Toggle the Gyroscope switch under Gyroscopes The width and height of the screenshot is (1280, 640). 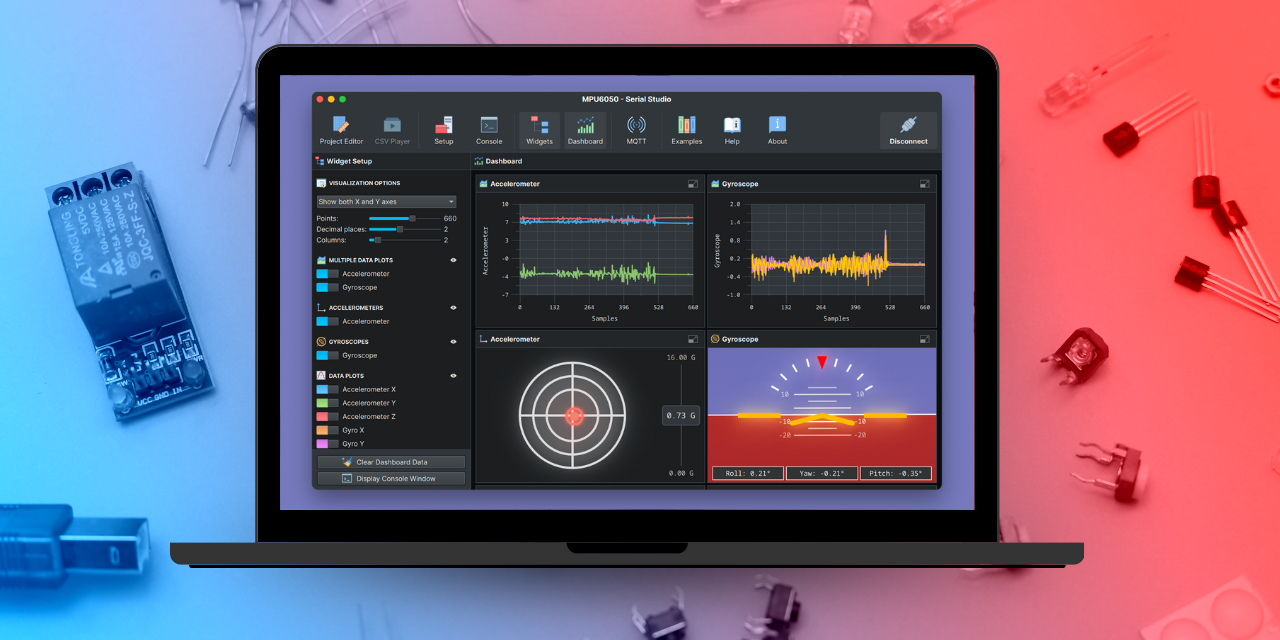[x=327, y=355]
